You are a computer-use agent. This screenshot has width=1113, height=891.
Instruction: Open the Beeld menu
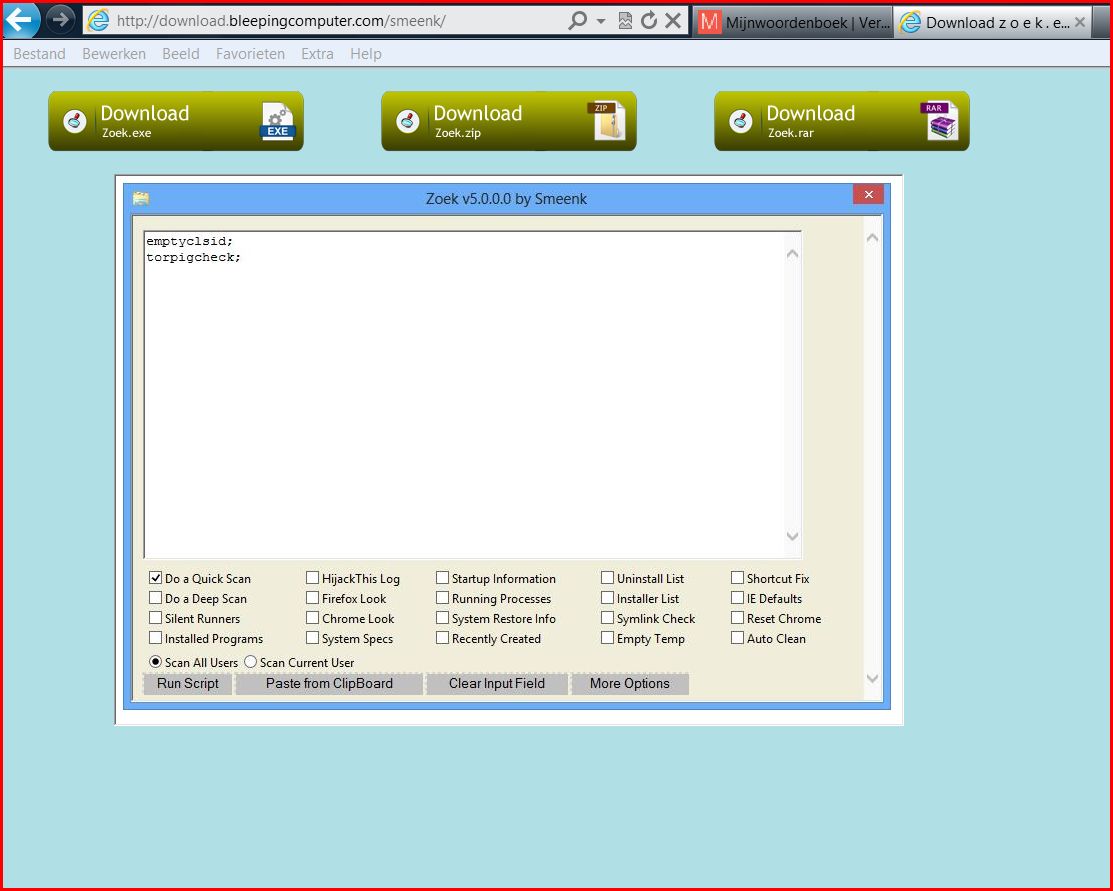(x=180, y=54)
